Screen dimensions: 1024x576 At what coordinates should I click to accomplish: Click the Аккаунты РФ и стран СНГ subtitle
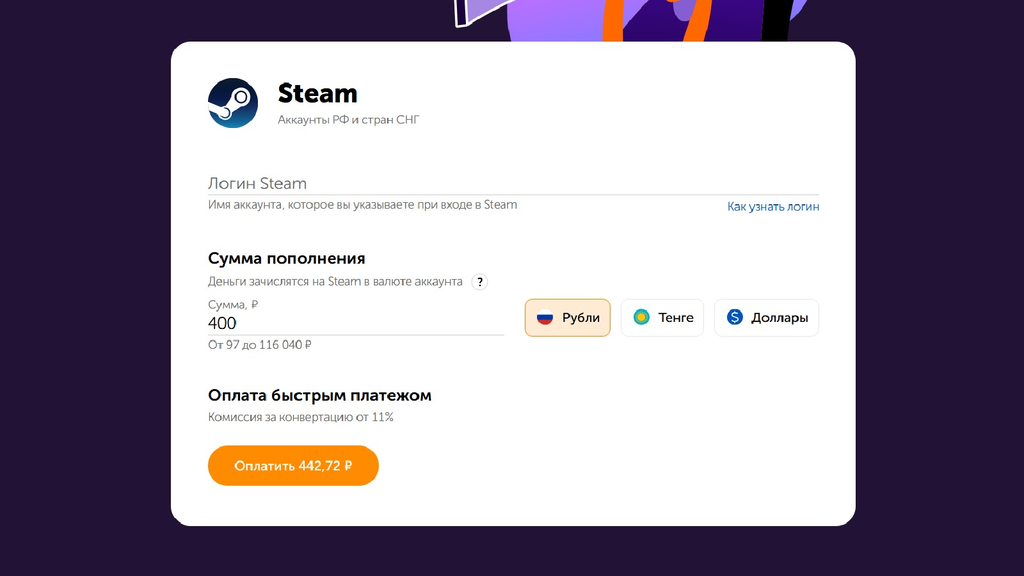click(x=348, y=120)
